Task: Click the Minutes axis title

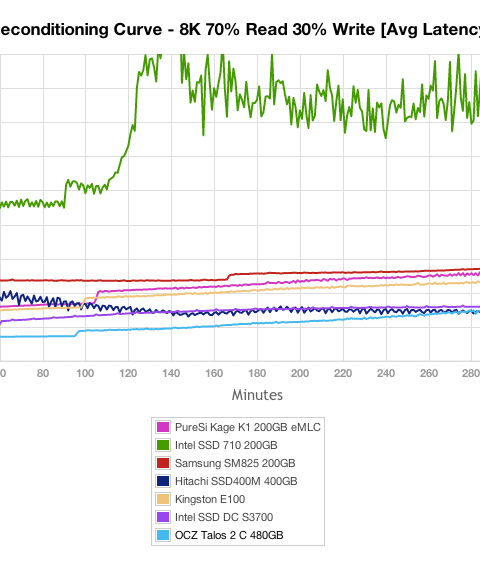Action: 257,395
